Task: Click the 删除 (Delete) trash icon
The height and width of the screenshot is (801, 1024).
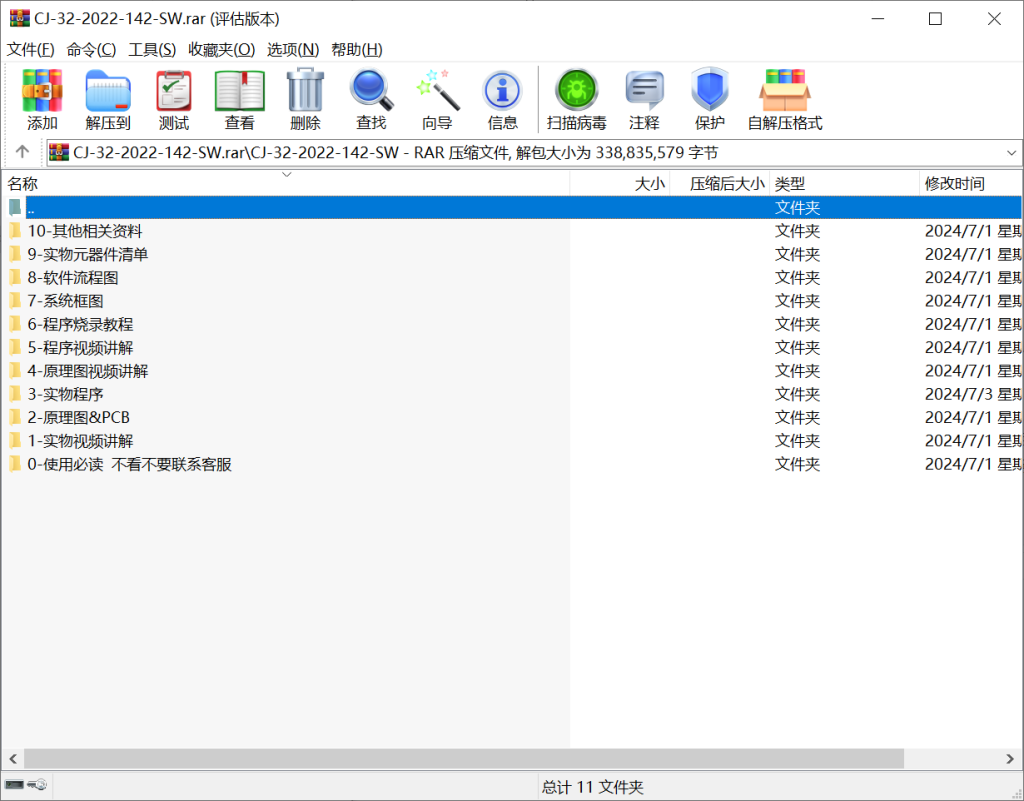Action: 305,100
